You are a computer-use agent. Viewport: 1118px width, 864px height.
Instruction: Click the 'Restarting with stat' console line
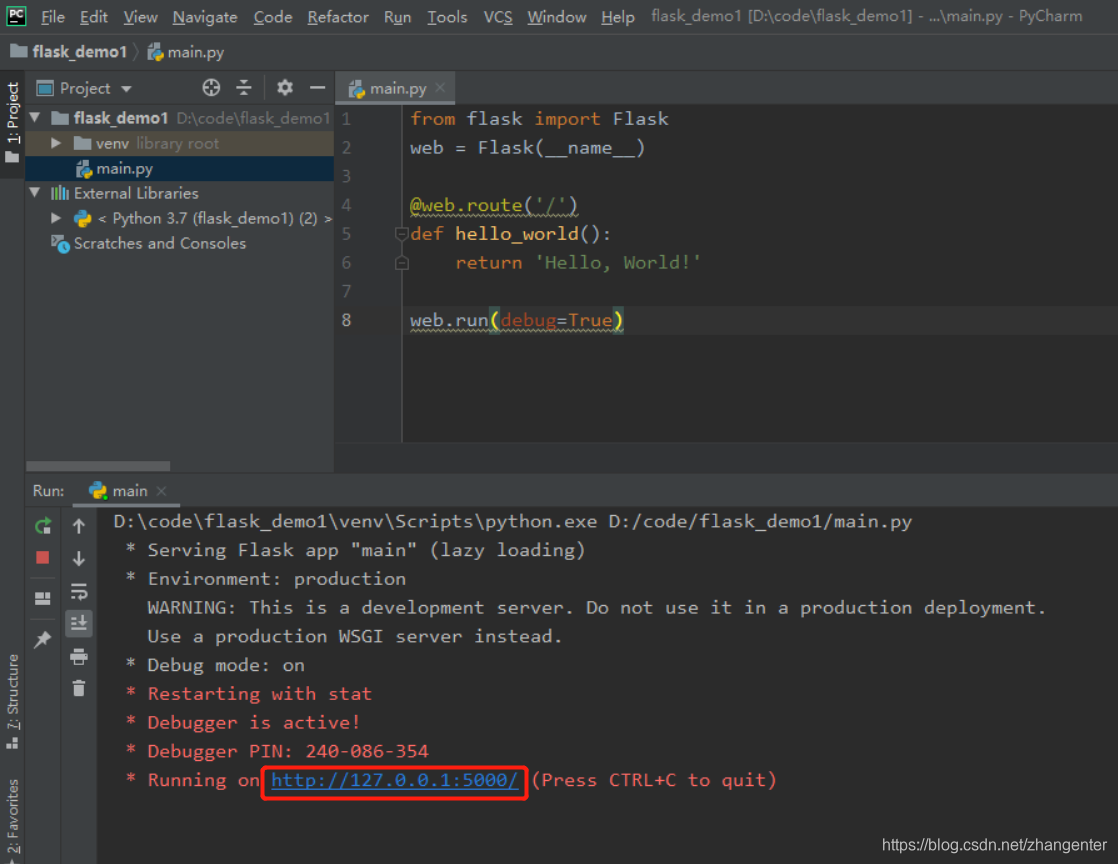click(x=249, y=694)
